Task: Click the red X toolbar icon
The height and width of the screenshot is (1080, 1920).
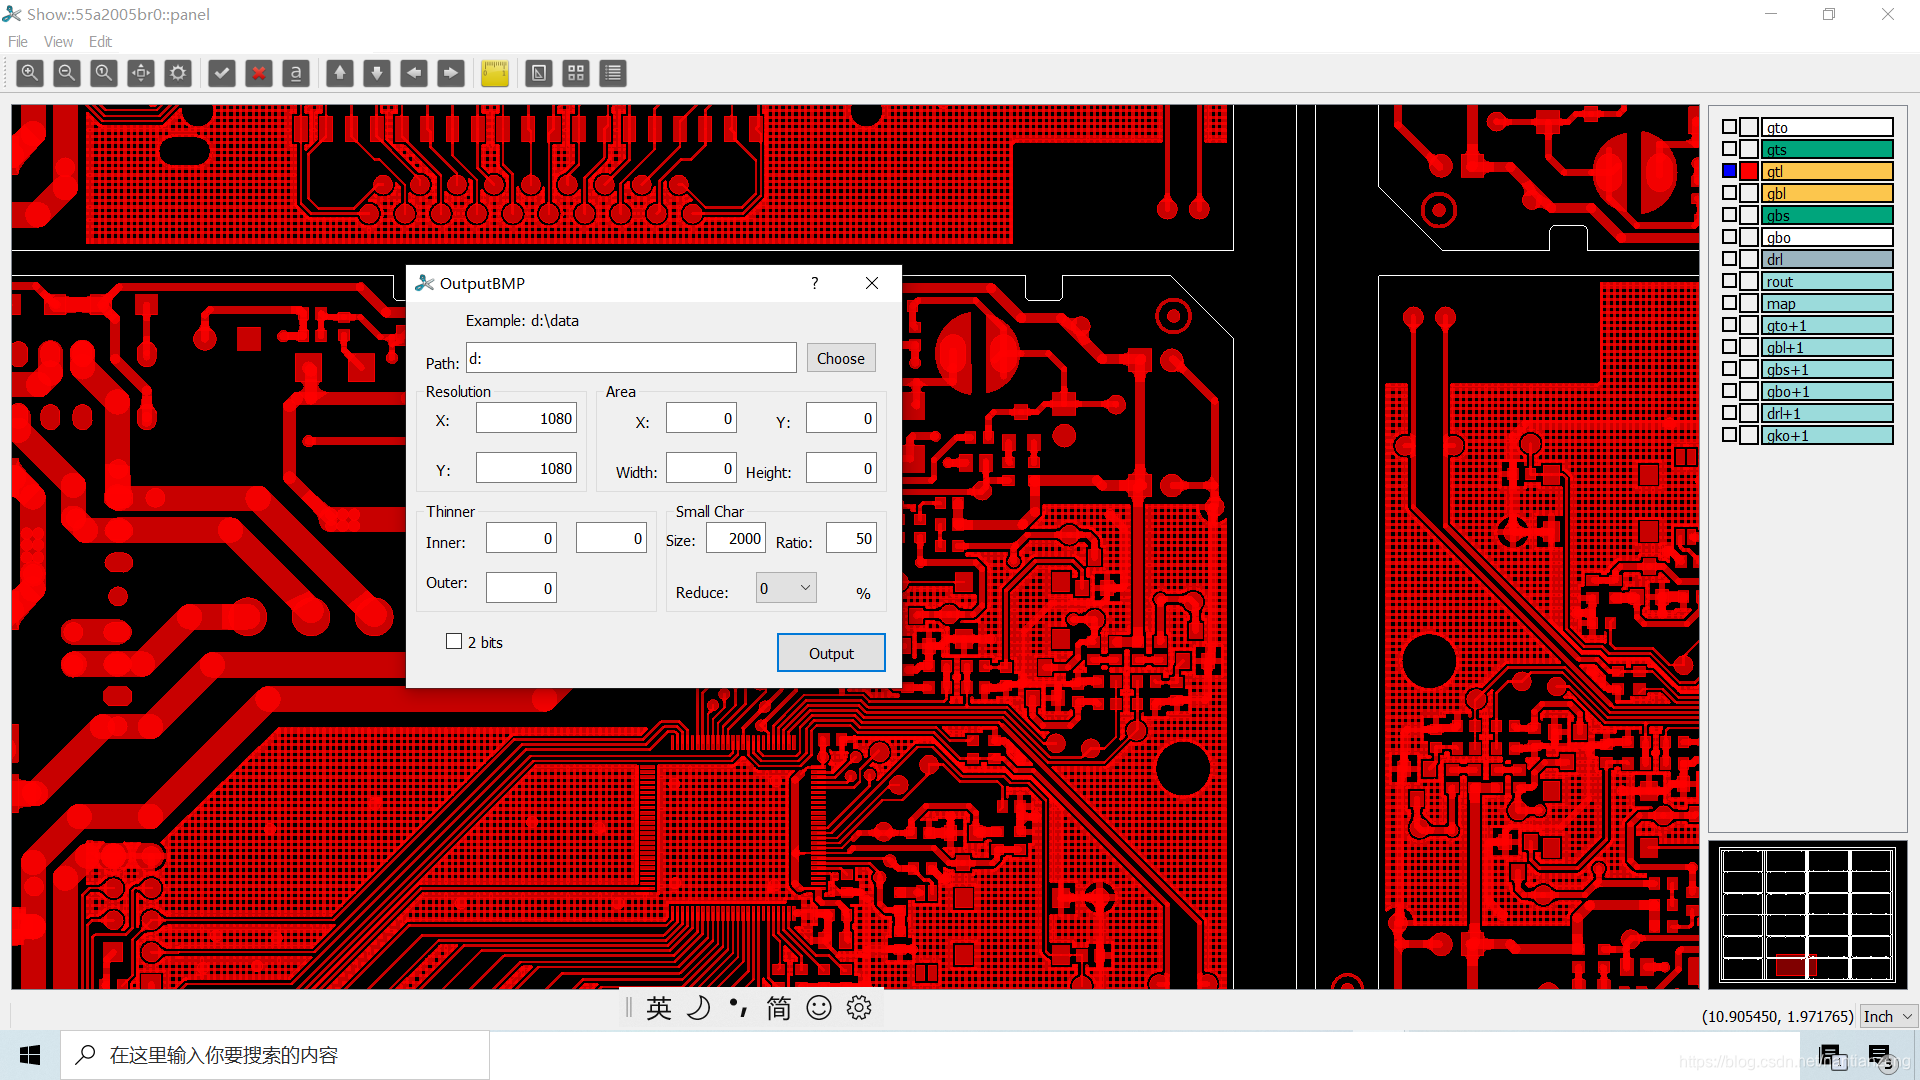Action: [x=259, y=73]
